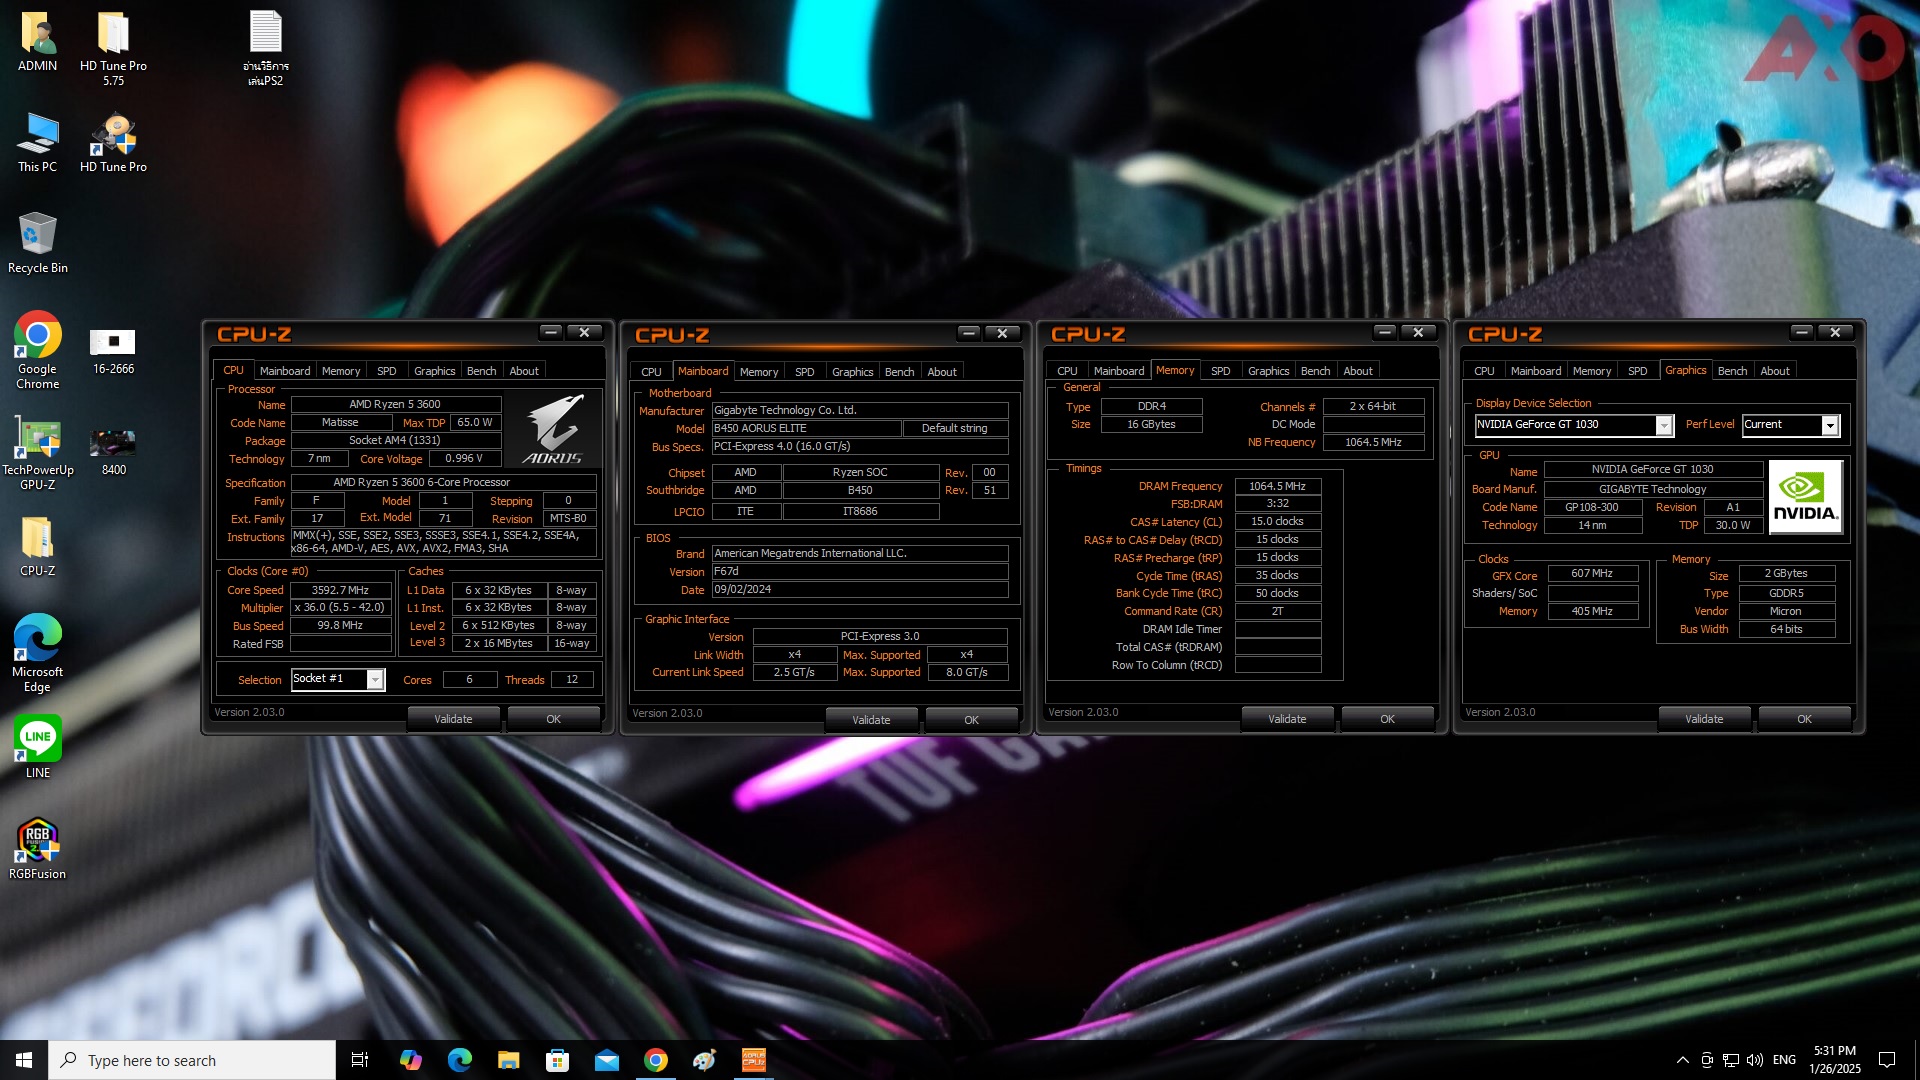
Task: Switch to CPU-Z app on taskbar
Action: [753, 1060]
